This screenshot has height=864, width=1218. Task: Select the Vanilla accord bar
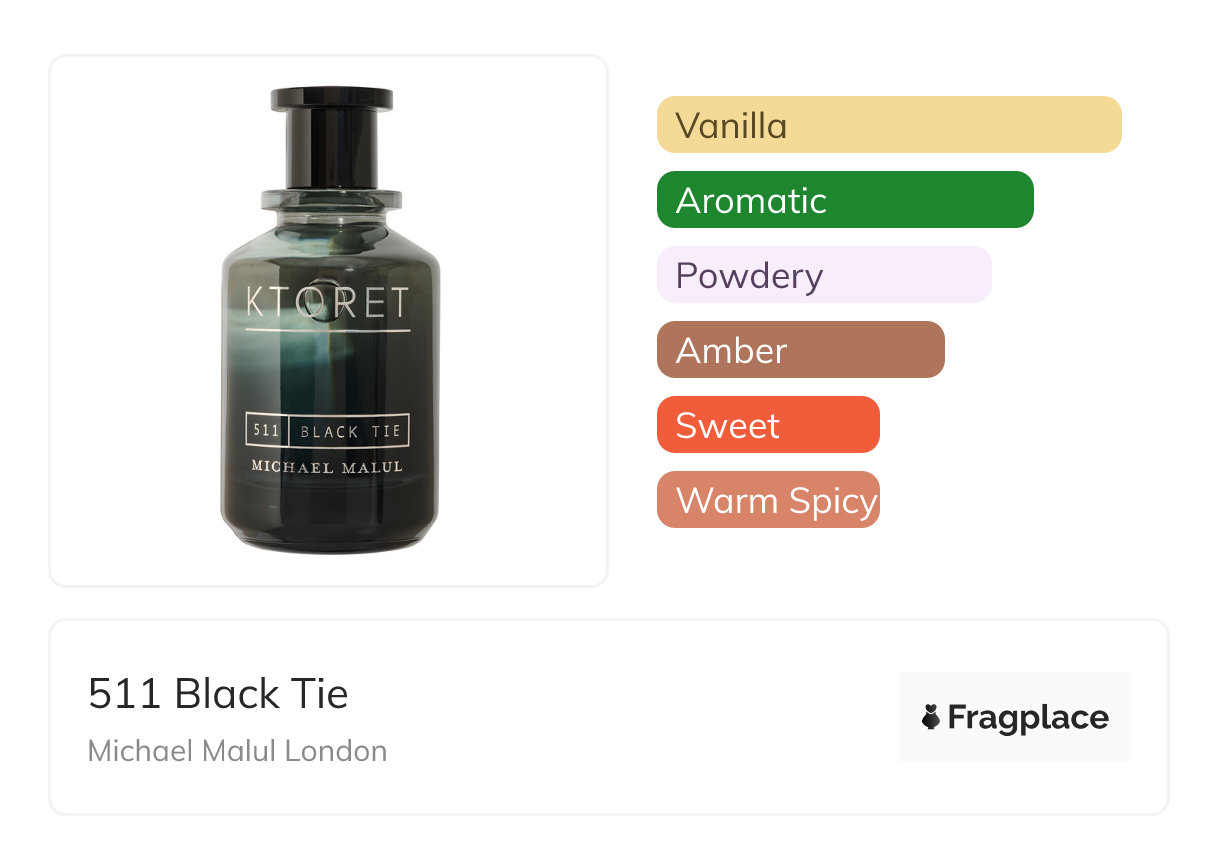(888, 125)
